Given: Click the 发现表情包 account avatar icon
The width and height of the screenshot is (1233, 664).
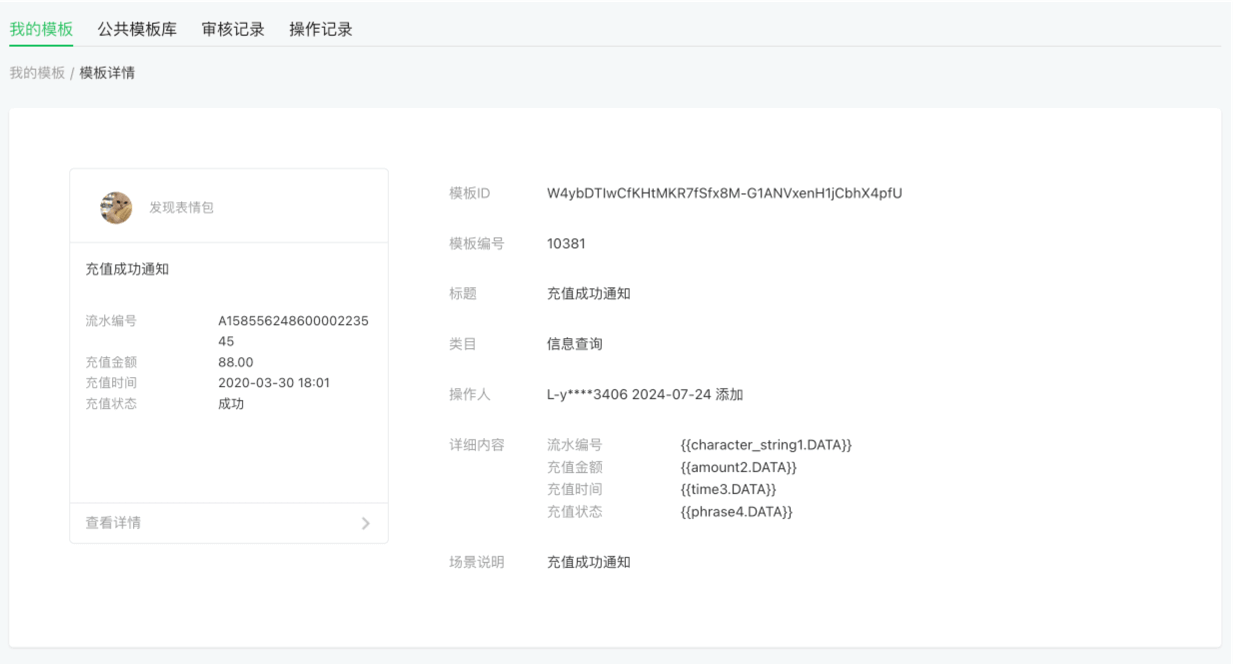Looking at the screenshot, I should click(x=116, y=207).
